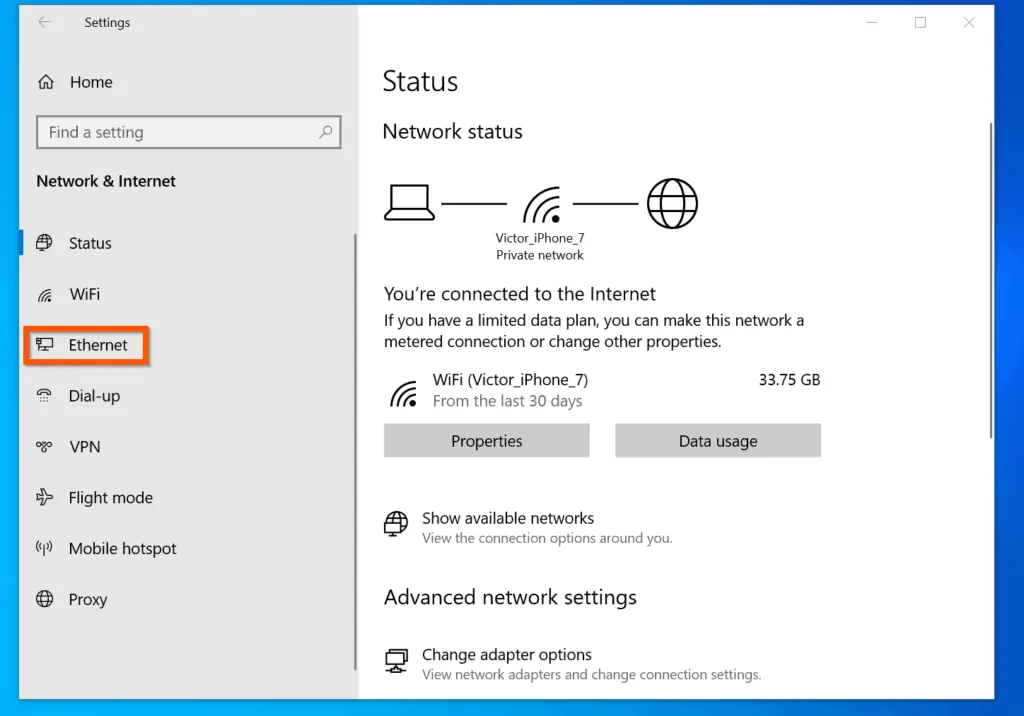Image resolution: width=1024 pixels, height=716 pixels.
Task: Select the VPN icon in the sidebar
Action: click(x=45, y=446)
